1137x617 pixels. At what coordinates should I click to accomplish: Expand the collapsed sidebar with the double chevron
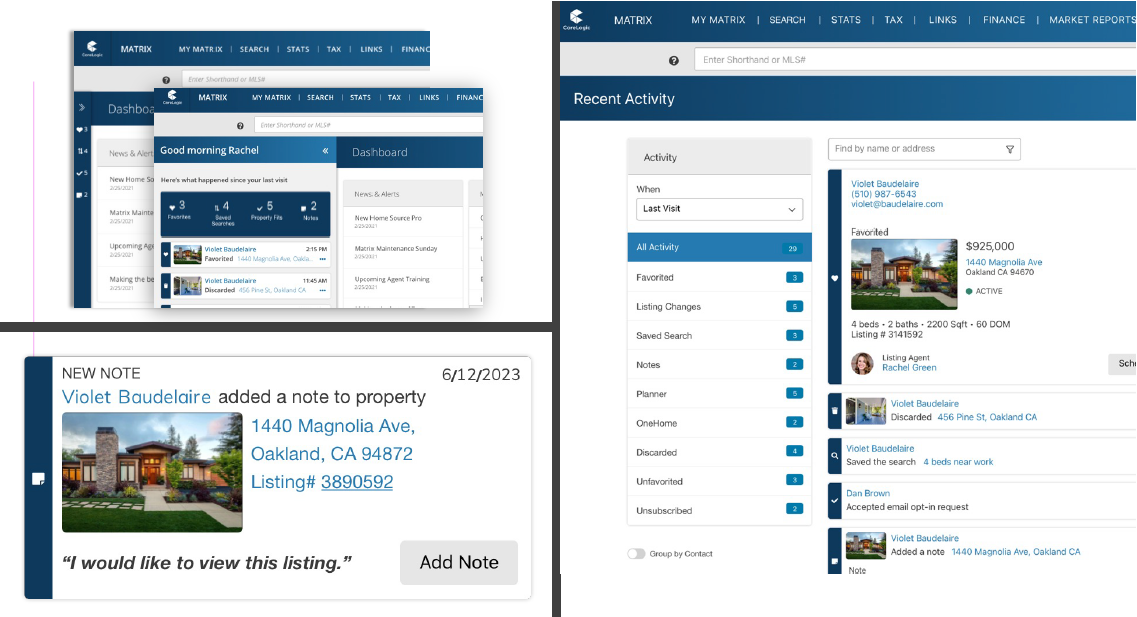pos(81,107)
